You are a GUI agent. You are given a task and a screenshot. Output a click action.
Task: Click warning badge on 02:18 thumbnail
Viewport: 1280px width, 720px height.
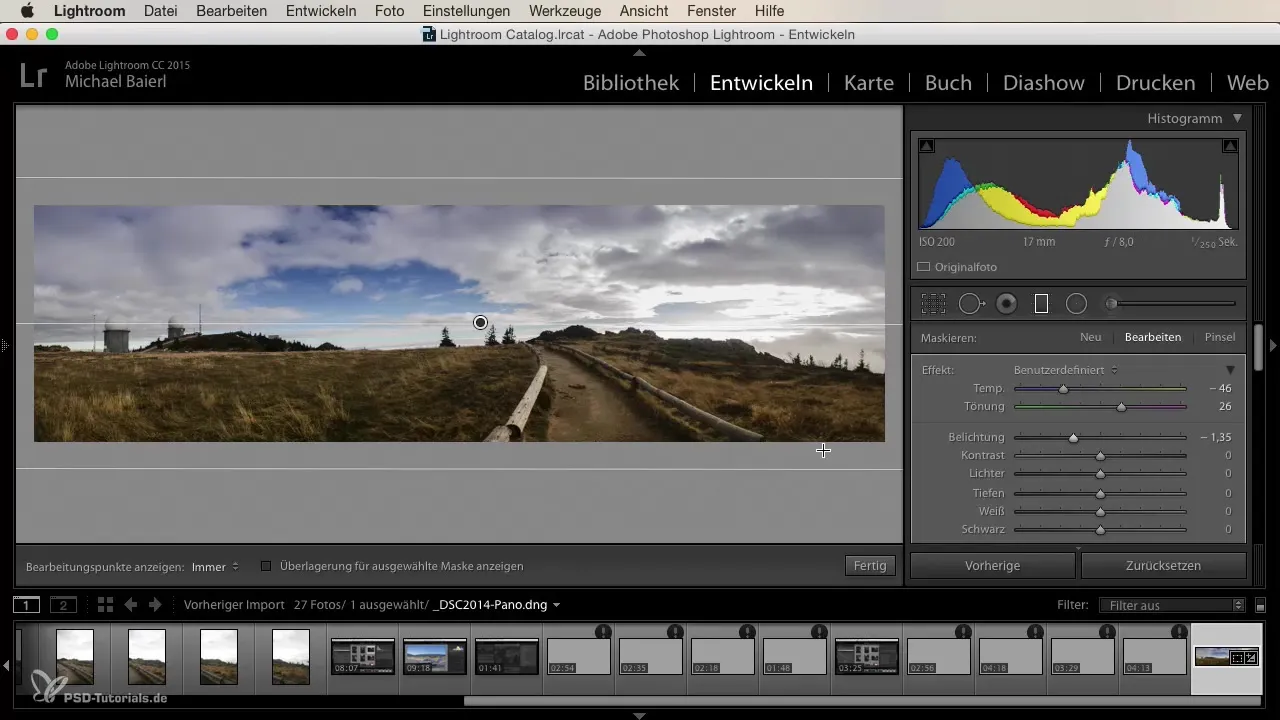tap(747, 632)
